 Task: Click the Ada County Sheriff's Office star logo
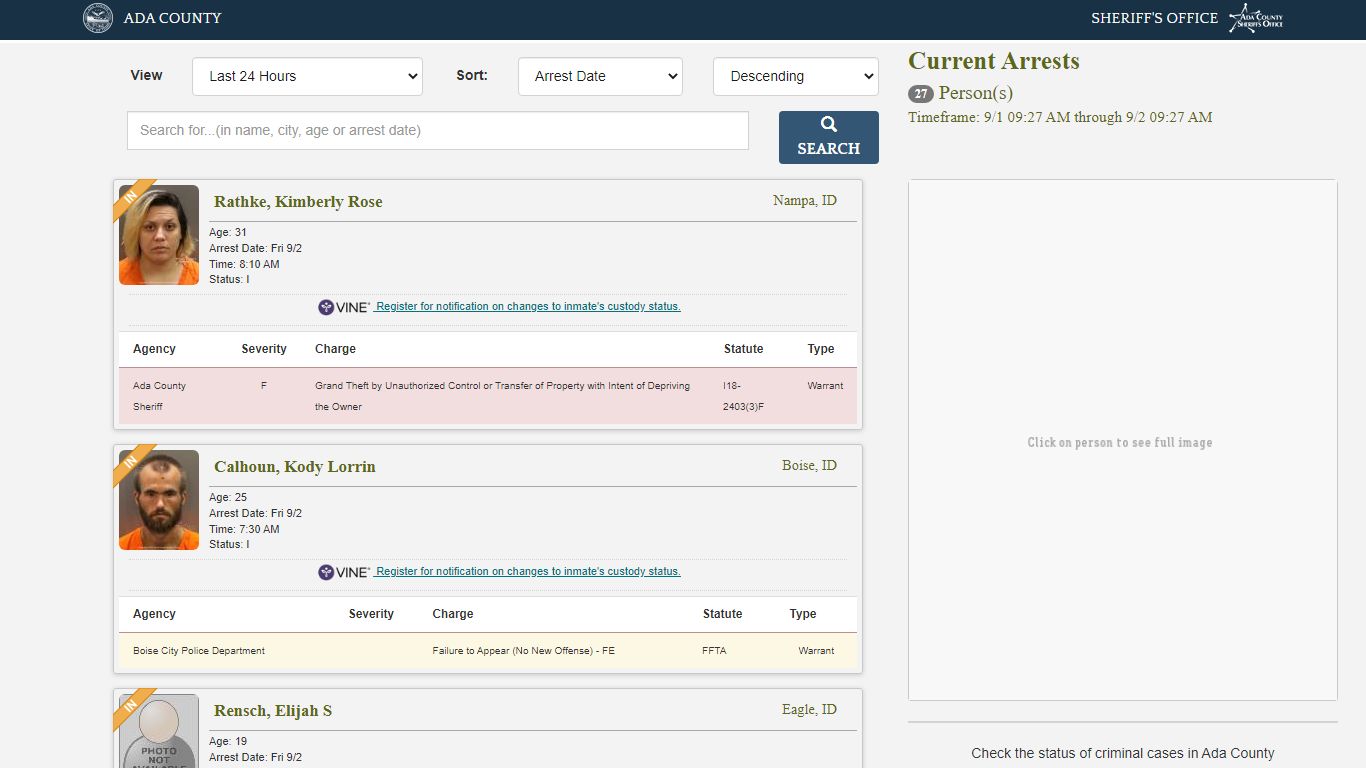(x=1256, y=18)
